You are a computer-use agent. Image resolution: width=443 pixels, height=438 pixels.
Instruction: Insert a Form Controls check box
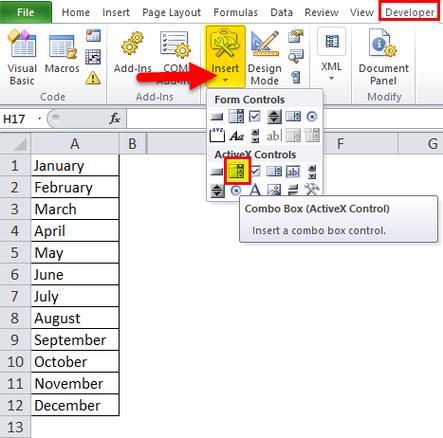255,117
